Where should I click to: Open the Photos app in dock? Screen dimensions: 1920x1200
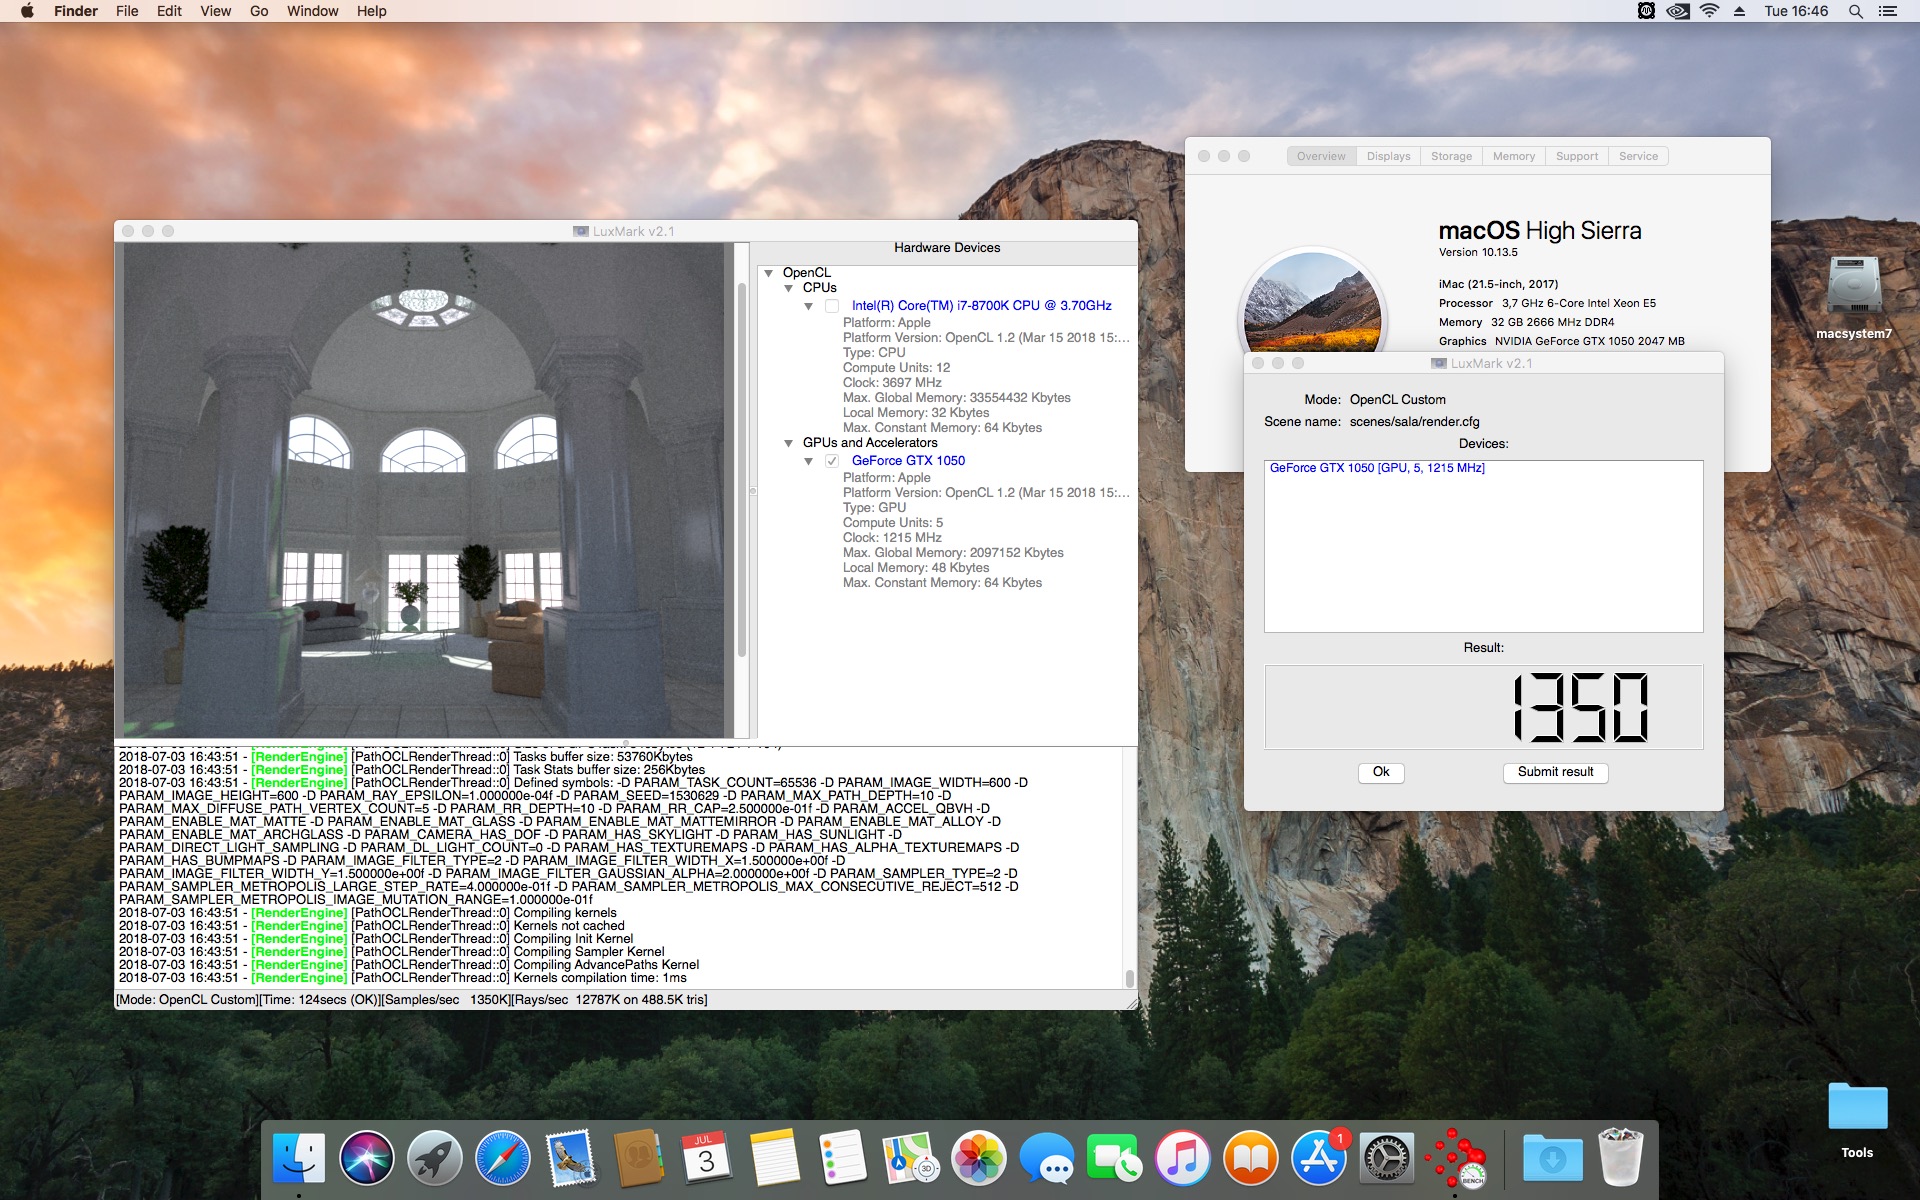click(978, 1159)
